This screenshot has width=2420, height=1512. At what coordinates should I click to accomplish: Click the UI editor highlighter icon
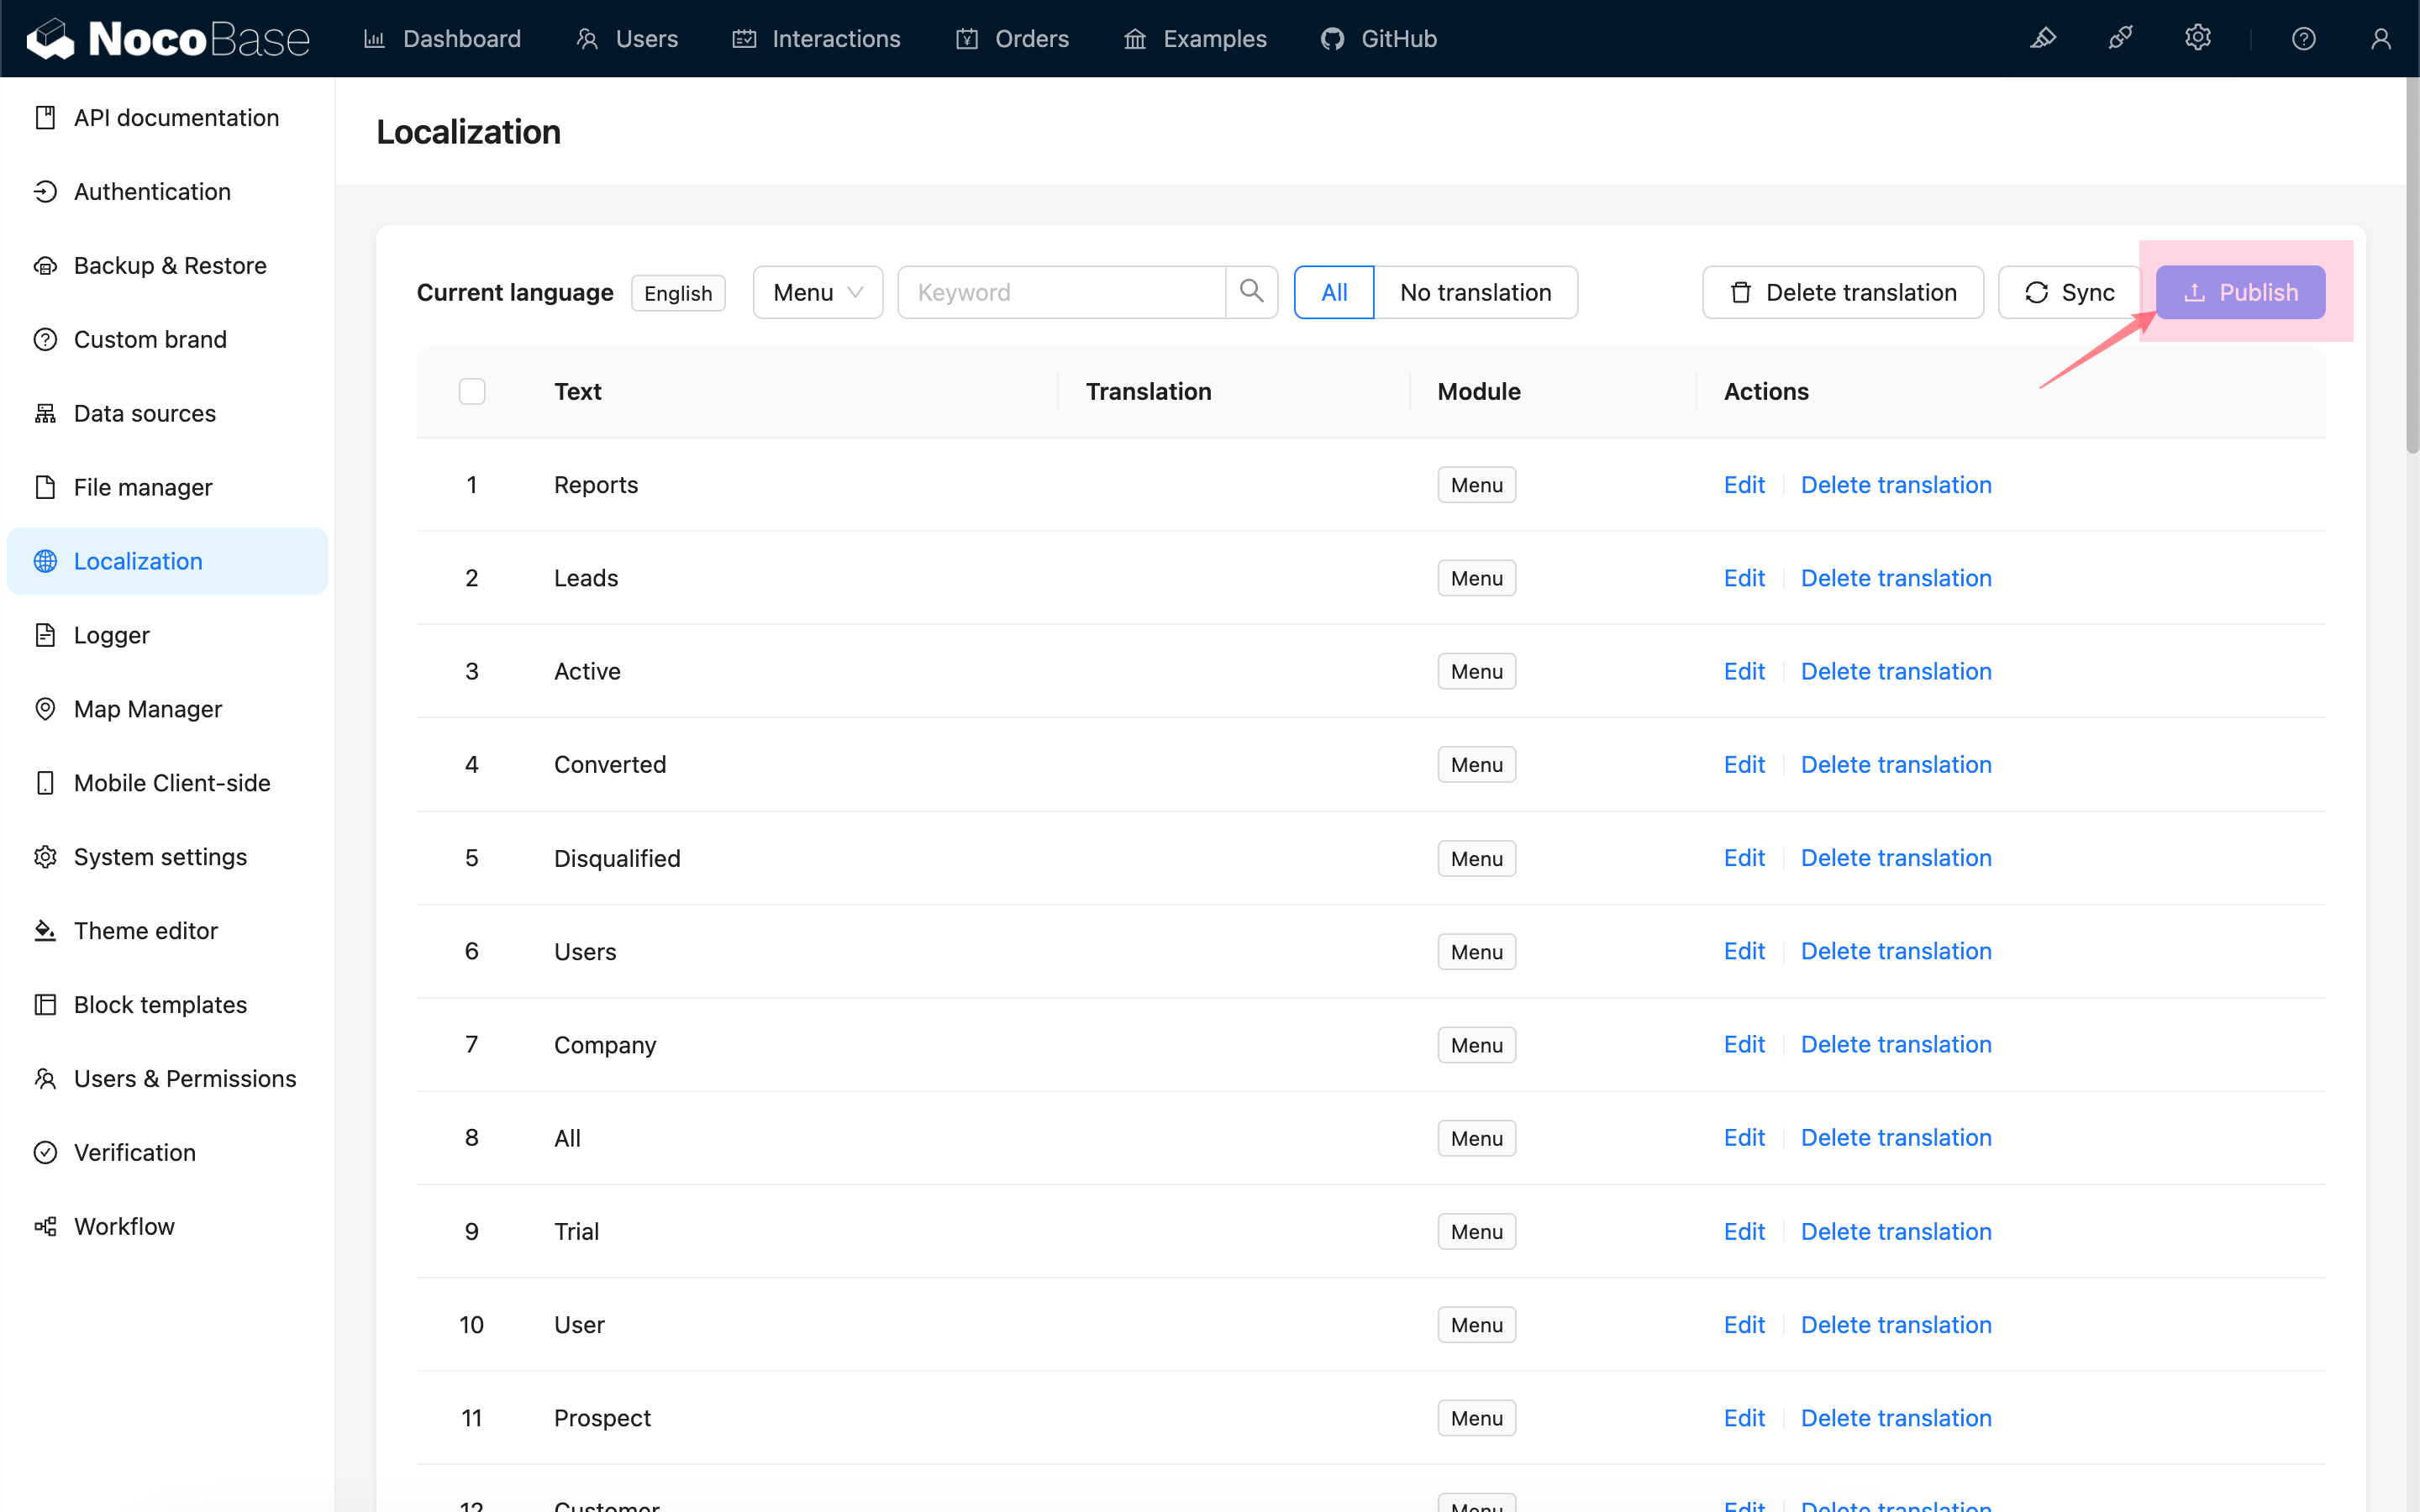point(2042,39)
